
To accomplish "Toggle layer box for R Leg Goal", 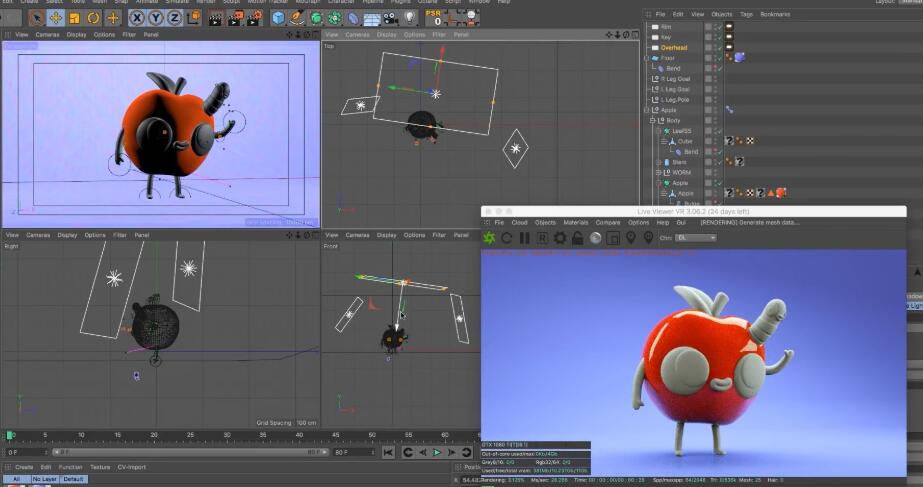I will pyautogui.click(x=708, y=79).
